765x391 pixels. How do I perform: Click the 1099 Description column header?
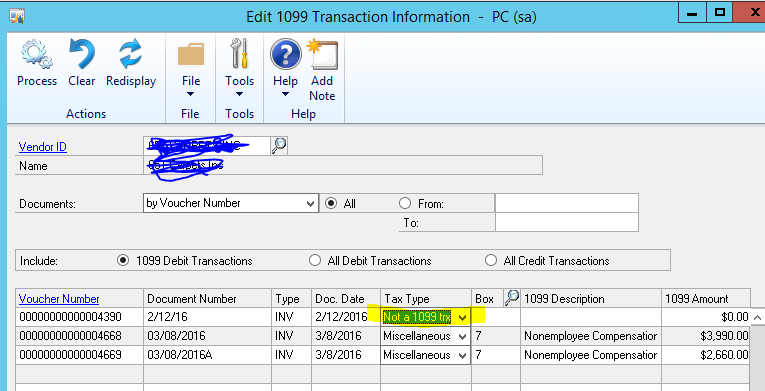[x=591, y=298]
